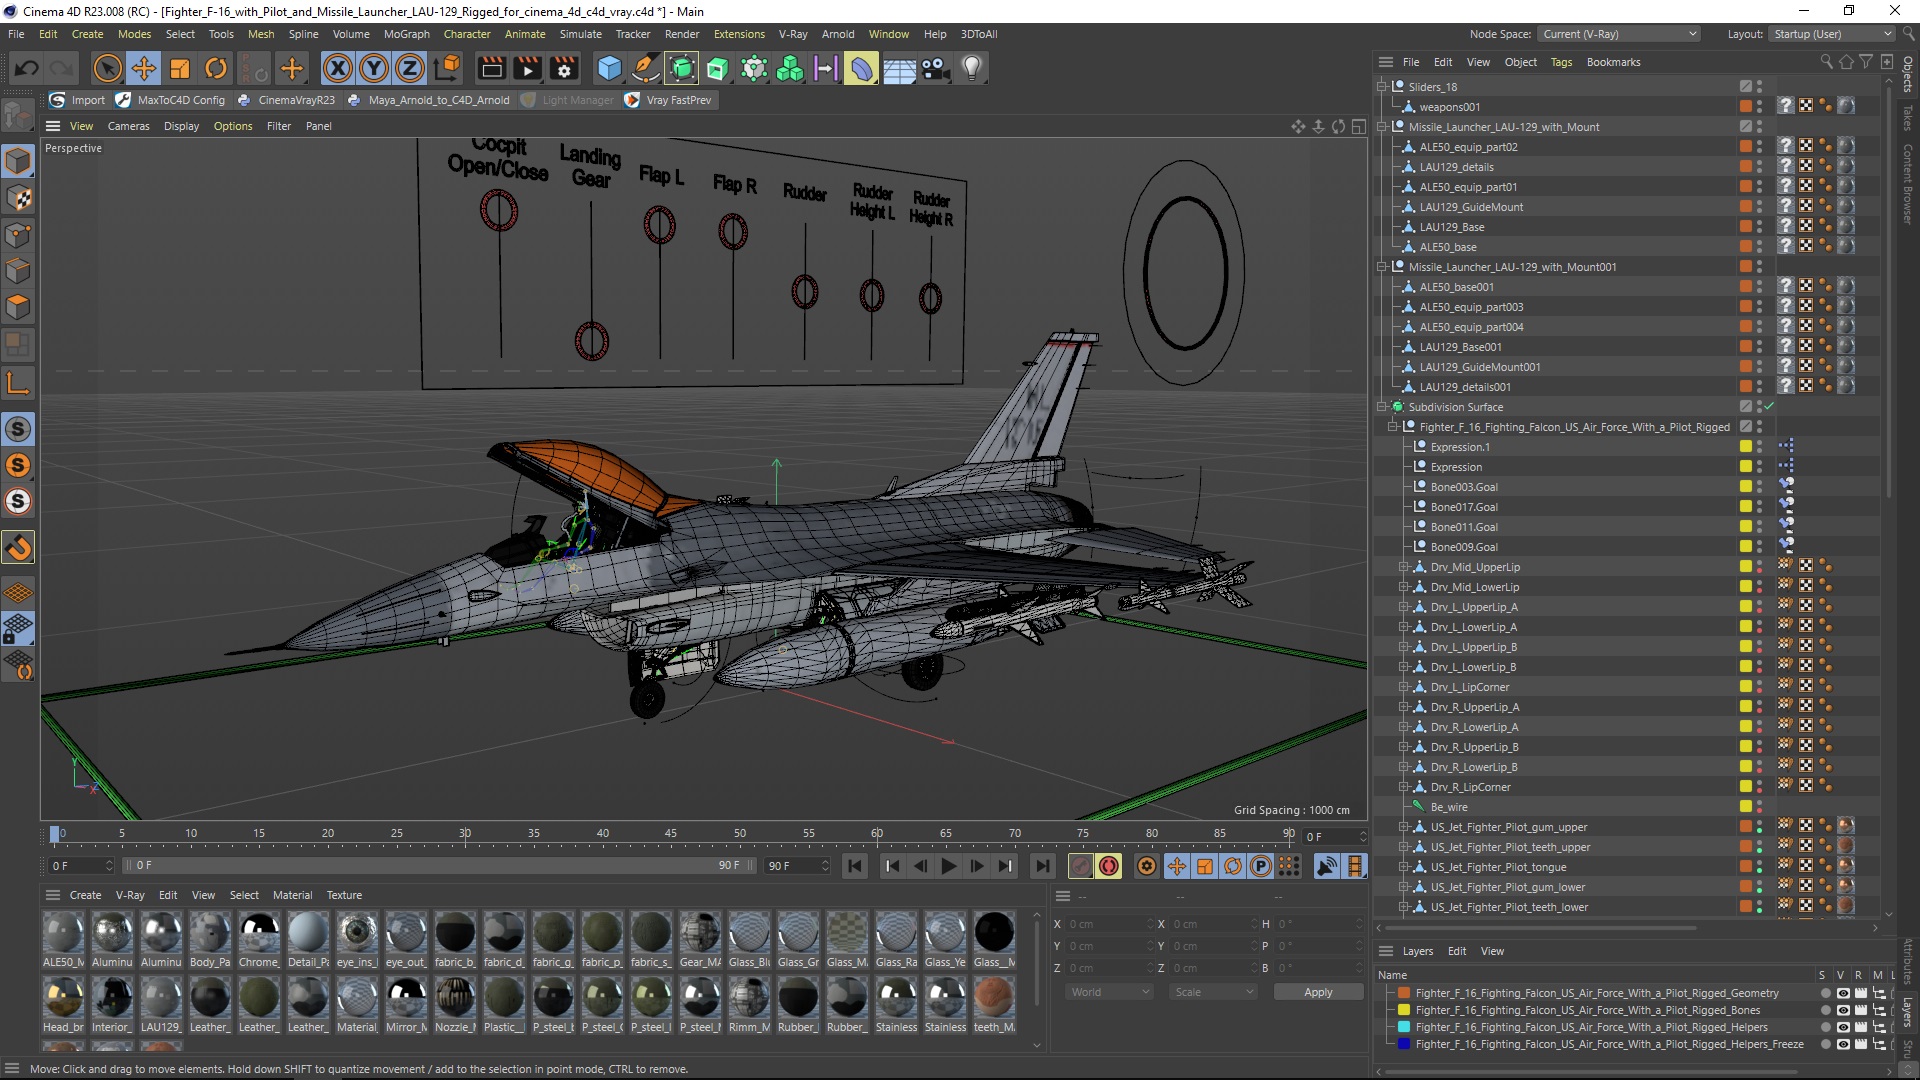Click CinemaVrayR23 button
Screen dimensions: 1920x1080
click(286, 100)
